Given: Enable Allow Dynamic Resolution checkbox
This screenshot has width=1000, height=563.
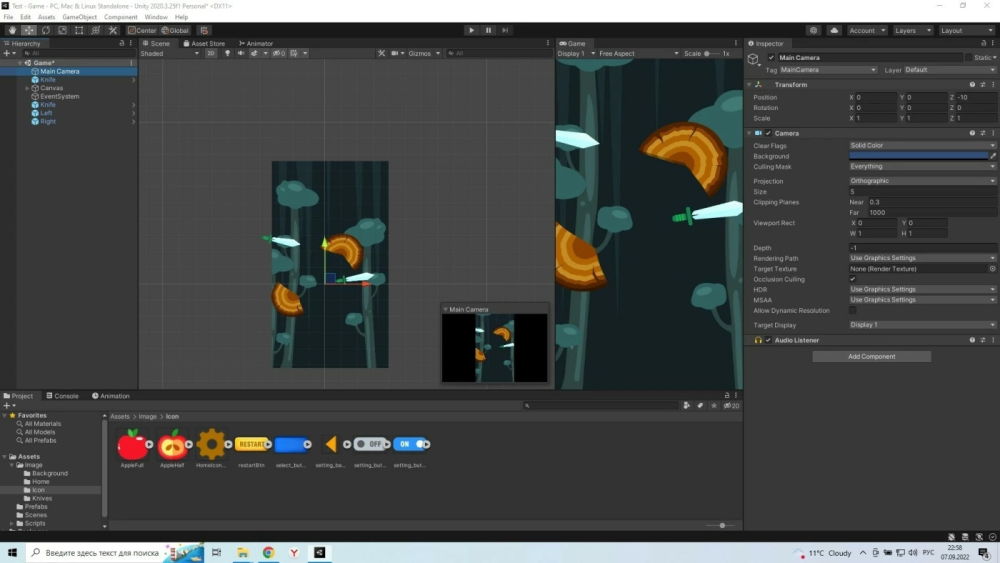Looking at the screenshot, I should [853, 311].
